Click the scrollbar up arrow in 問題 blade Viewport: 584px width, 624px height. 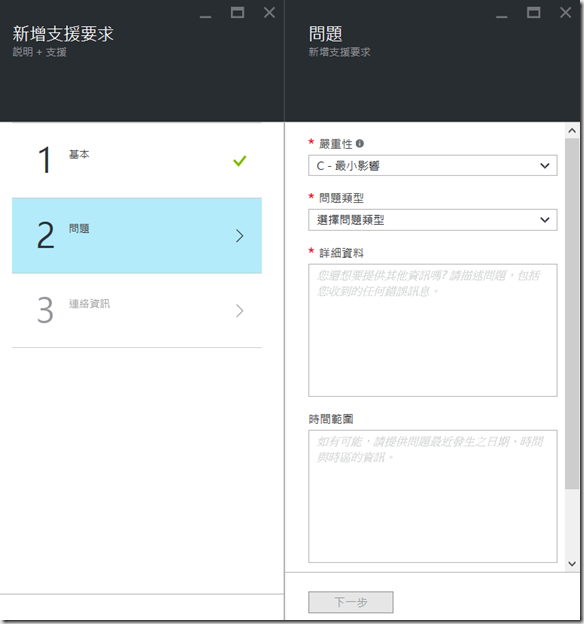[572, 131]
